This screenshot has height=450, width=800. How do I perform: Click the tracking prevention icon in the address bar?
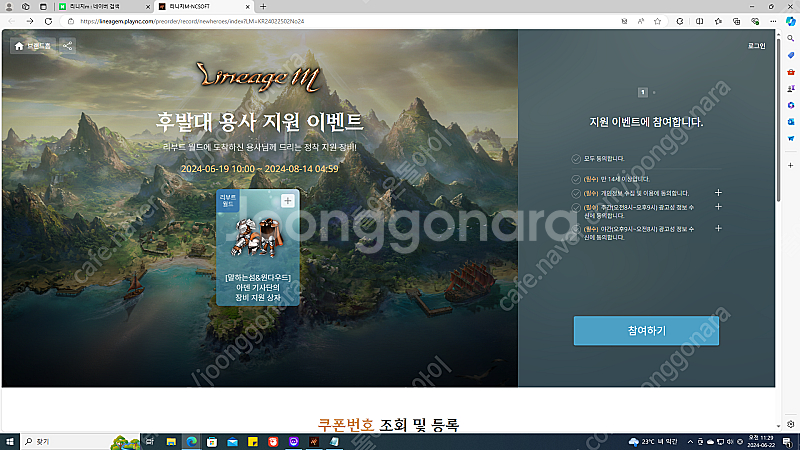(x=624, y=21)
